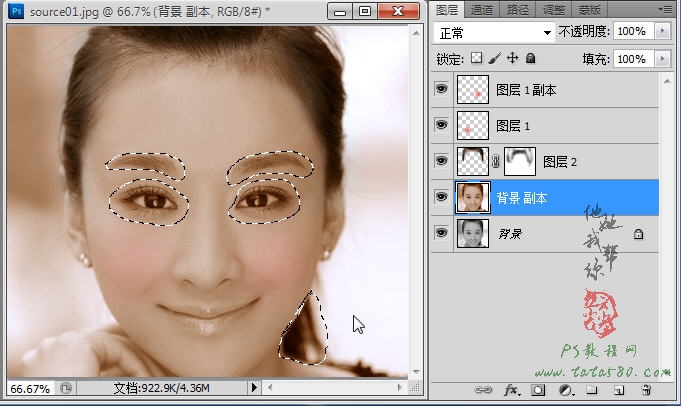Click the mask link chain on 图层 2
Screen dimensions: 681x406
point(496,161)
